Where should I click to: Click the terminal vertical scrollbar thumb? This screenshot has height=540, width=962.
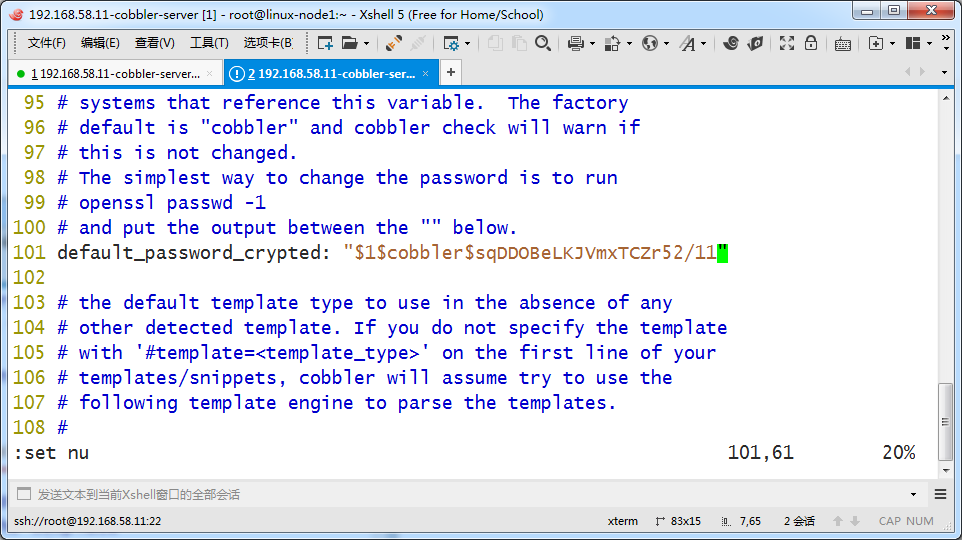coord(946,421)
